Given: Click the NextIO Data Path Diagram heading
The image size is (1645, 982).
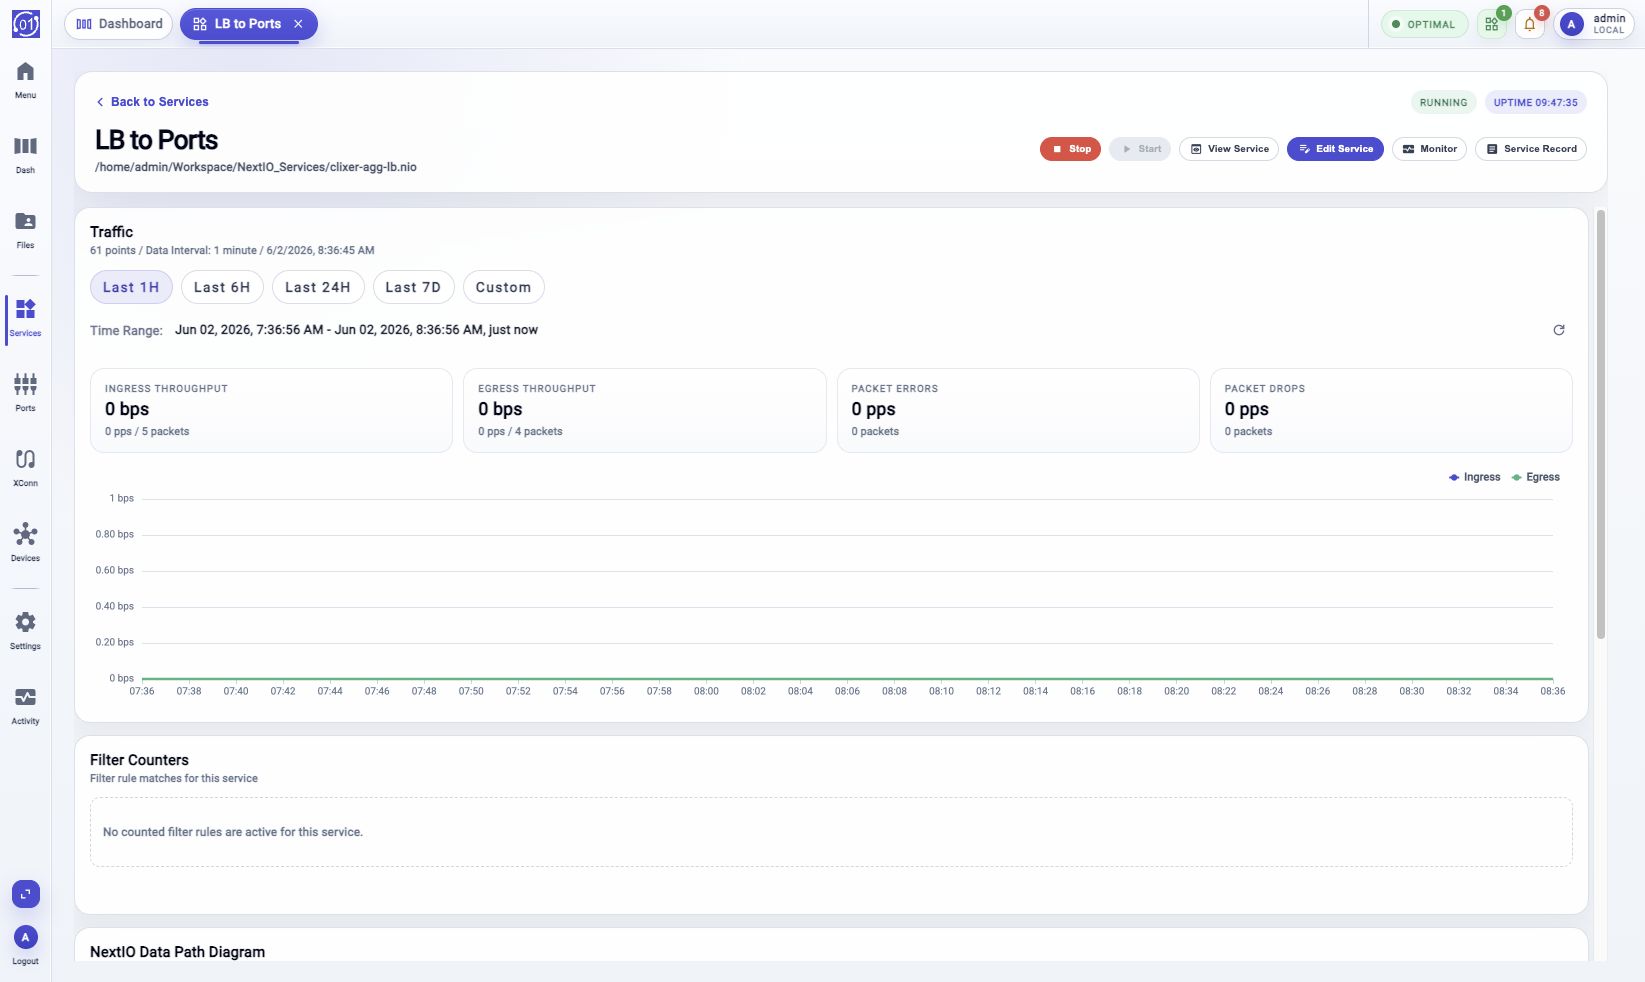Looking at the screenshot, I should (177, 952).
